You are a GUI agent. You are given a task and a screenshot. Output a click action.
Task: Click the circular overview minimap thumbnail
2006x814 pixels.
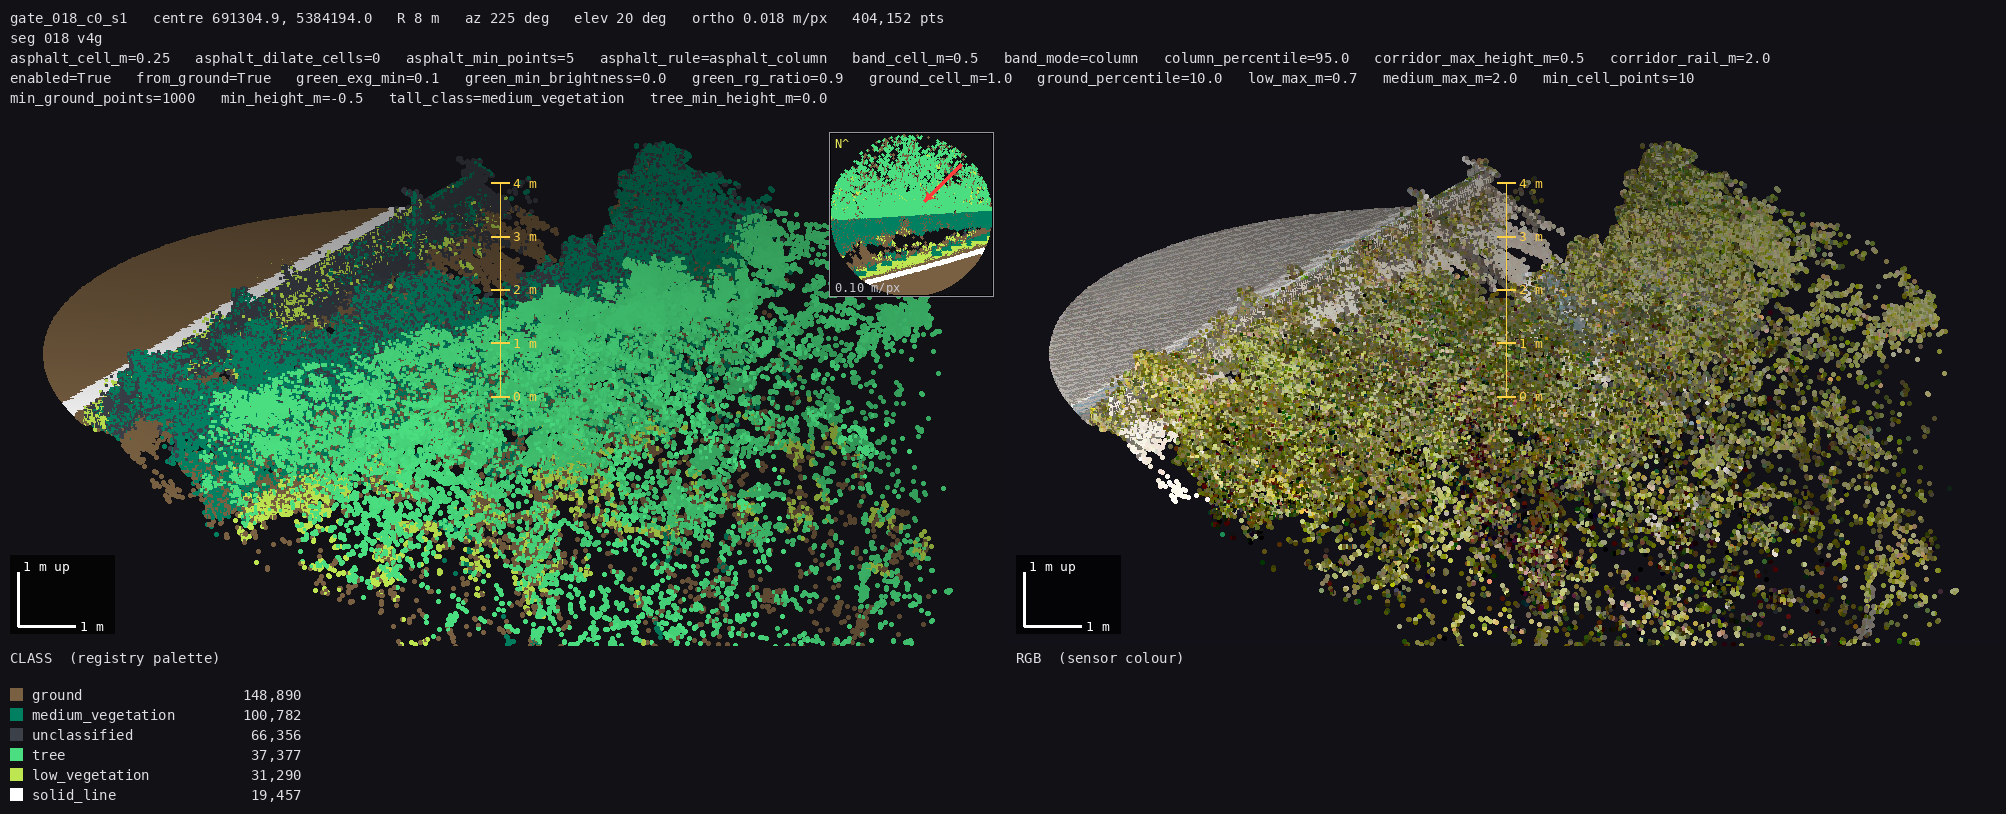coord(911,214)
